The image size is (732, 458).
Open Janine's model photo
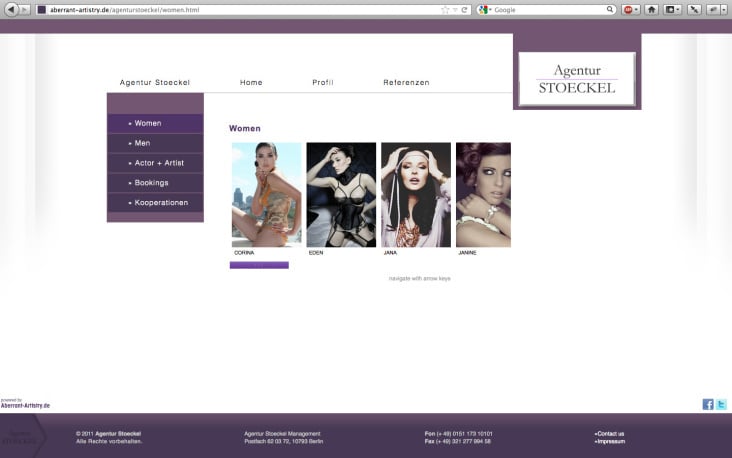coord(483,195)
